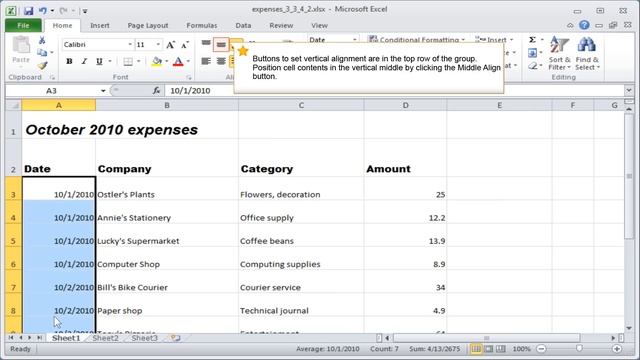Open Font dialog launcher
The width and height of the screenshot is (640, 360).
[189, 77]
